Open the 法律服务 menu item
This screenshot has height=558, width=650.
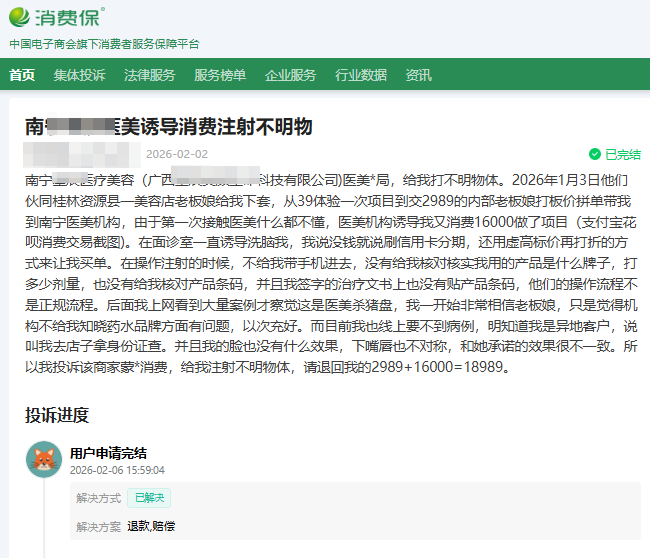149,75
